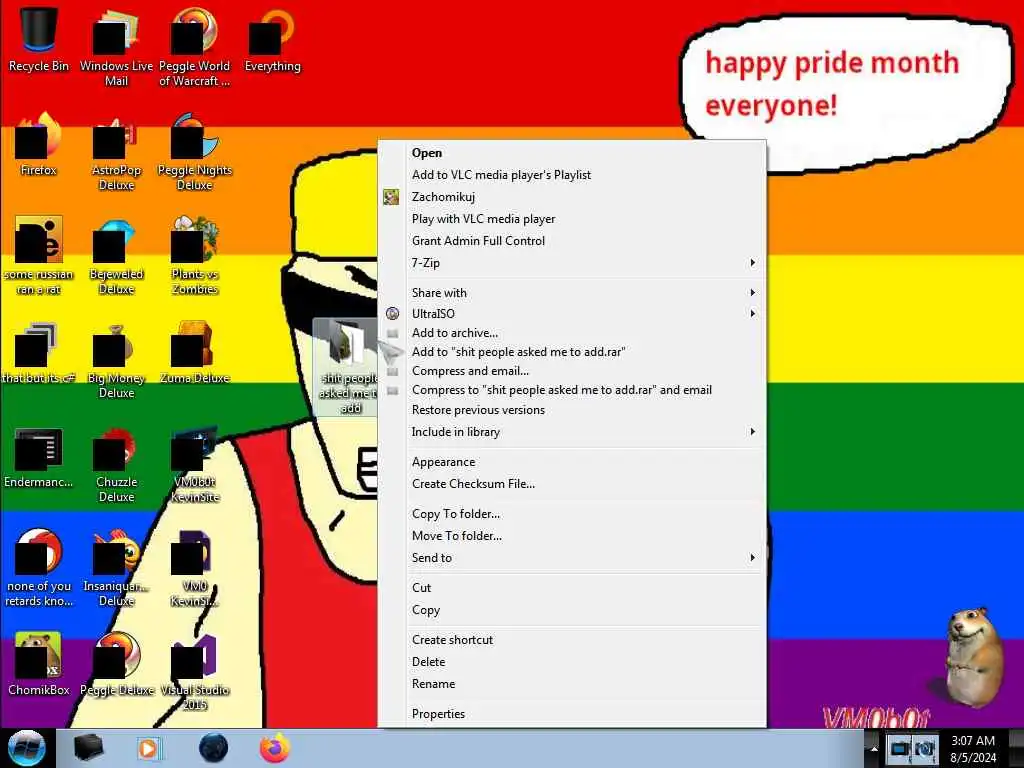Click the Windows Start orb
Image resolution: width=1024 pixels, height=768 pixels.
(x=26, y=748)
